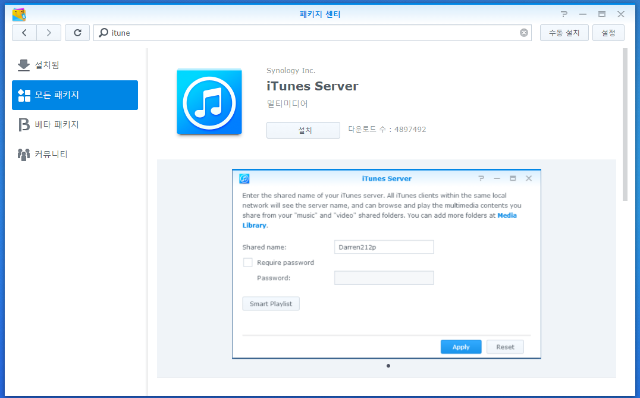Select the 베타 패키지 beta packages tab

(x=75, y=125)
